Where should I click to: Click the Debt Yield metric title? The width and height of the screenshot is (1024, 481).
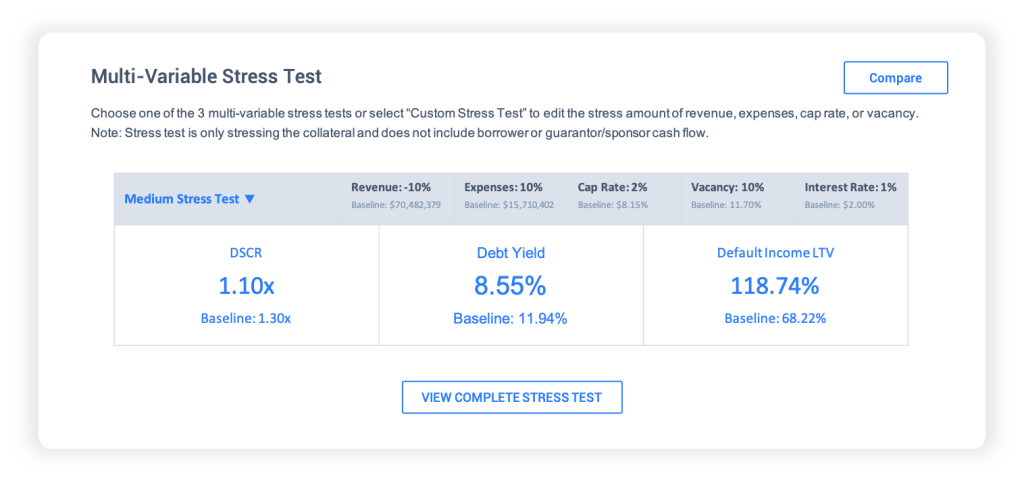click(x=510, y=253)
